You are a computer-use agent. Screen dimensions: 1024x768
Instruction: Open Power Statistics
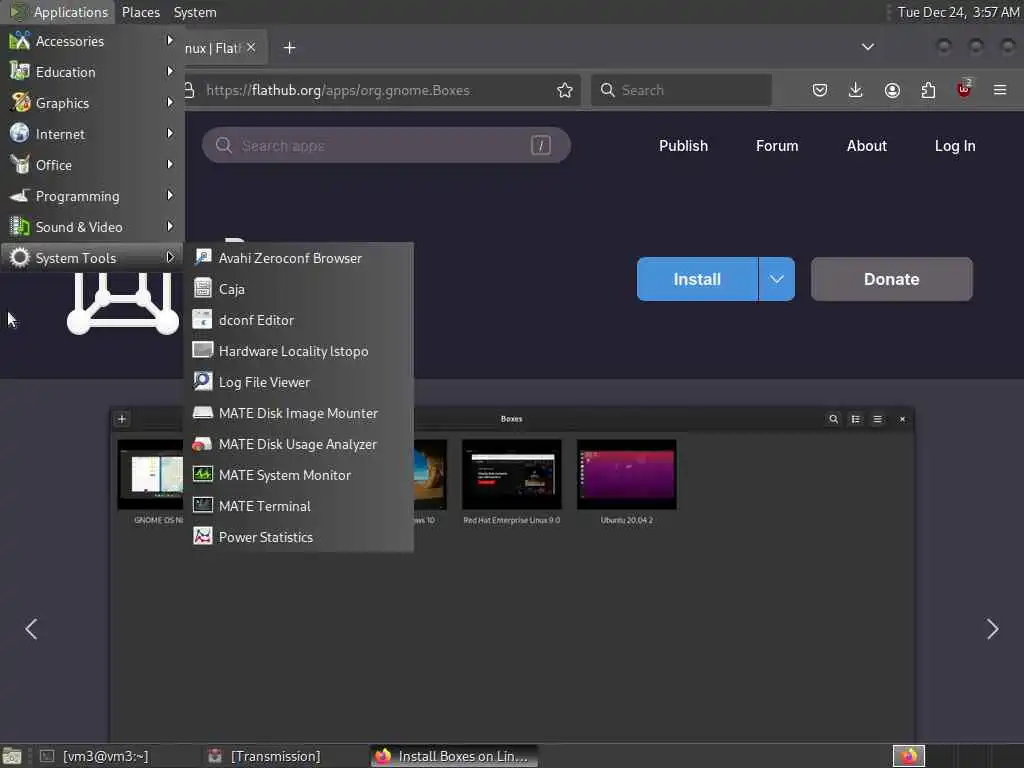tap(299, 537)
